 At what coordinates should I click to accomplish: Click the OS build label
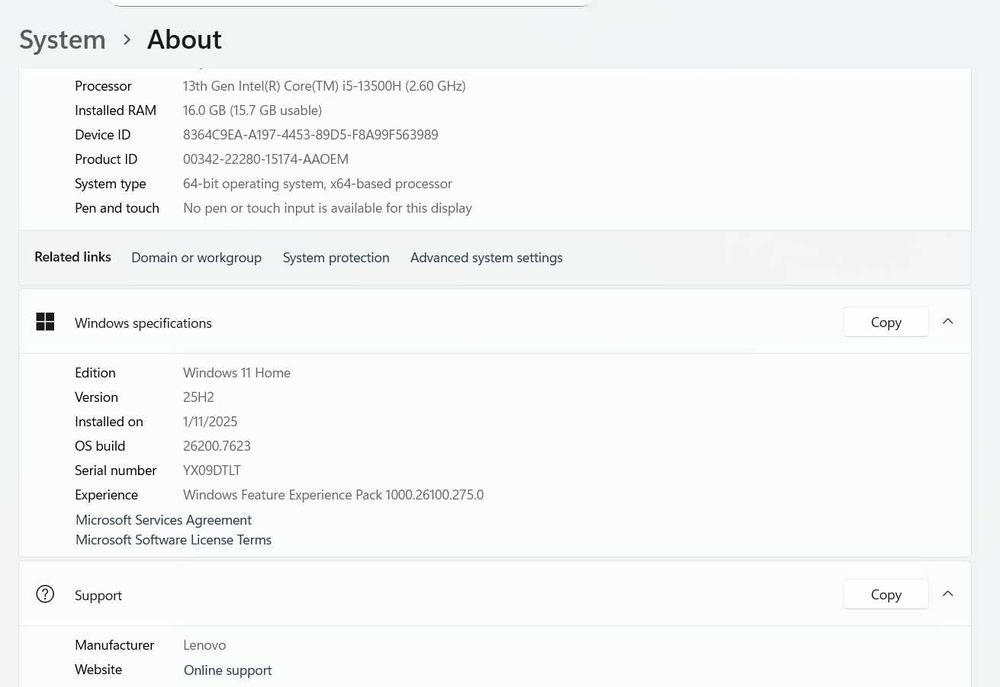click(x=100, y=446)
